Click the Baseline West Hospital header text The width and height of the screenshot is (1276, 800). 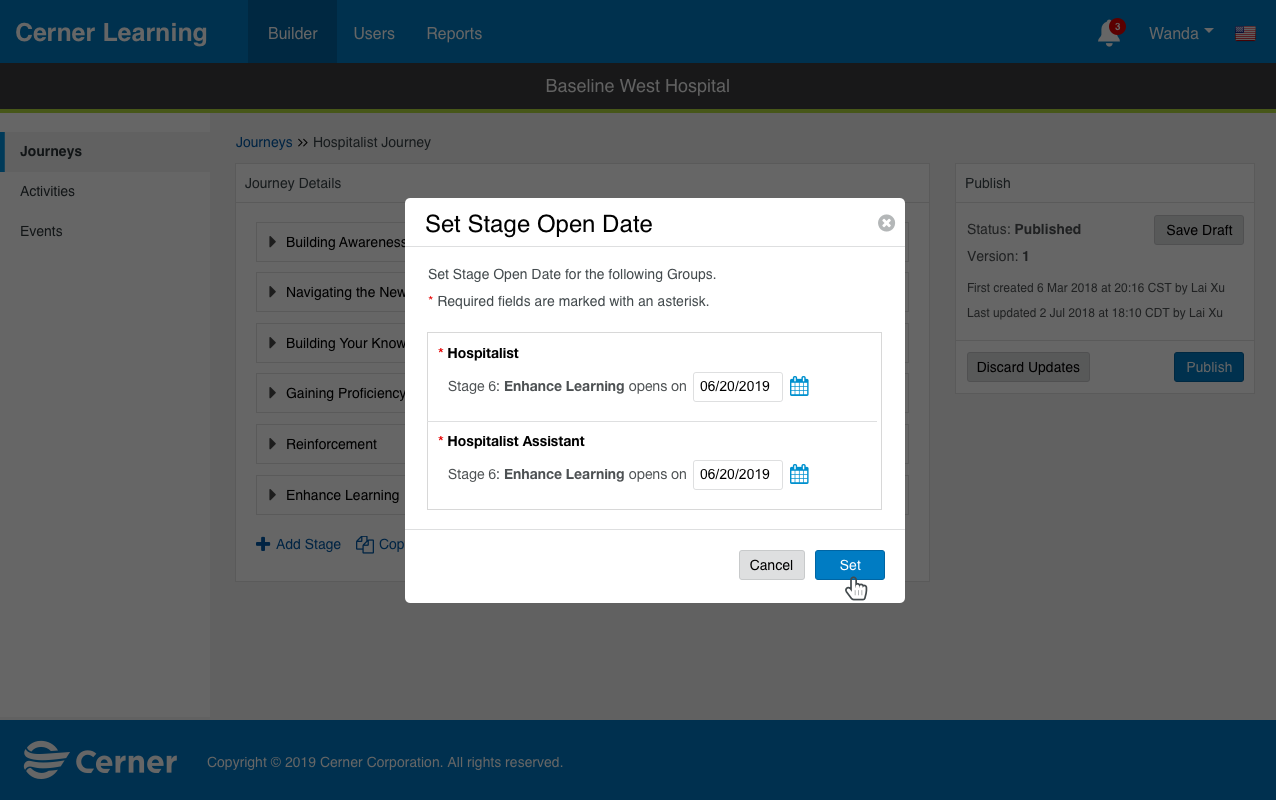[638, 86]
